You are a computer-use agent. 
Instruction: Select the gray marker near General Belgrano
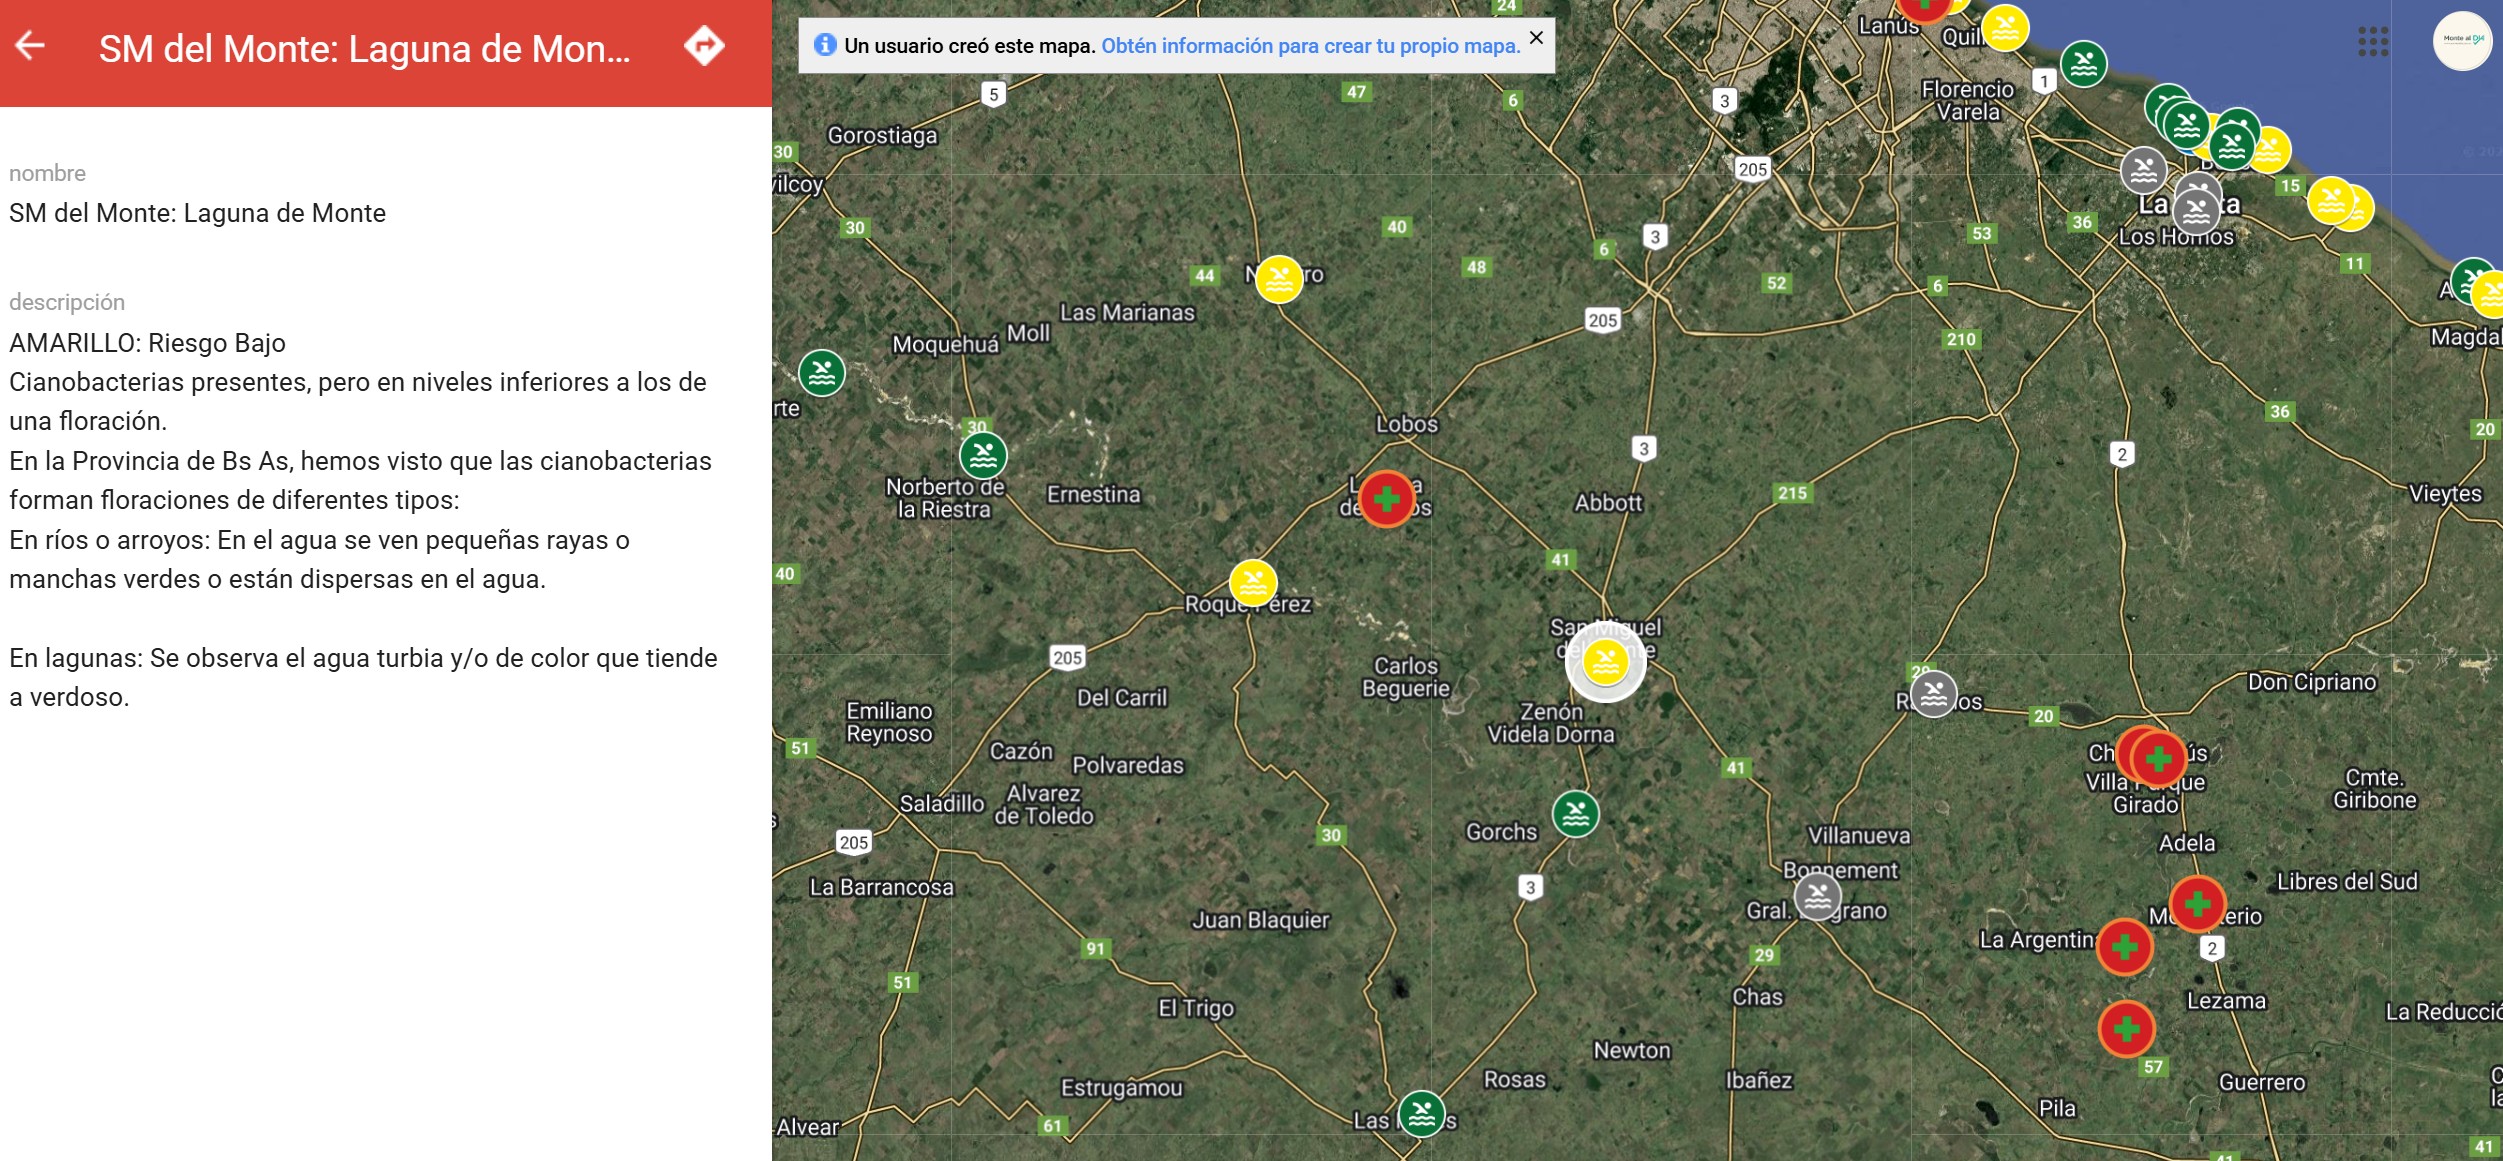pos(1817,896)
